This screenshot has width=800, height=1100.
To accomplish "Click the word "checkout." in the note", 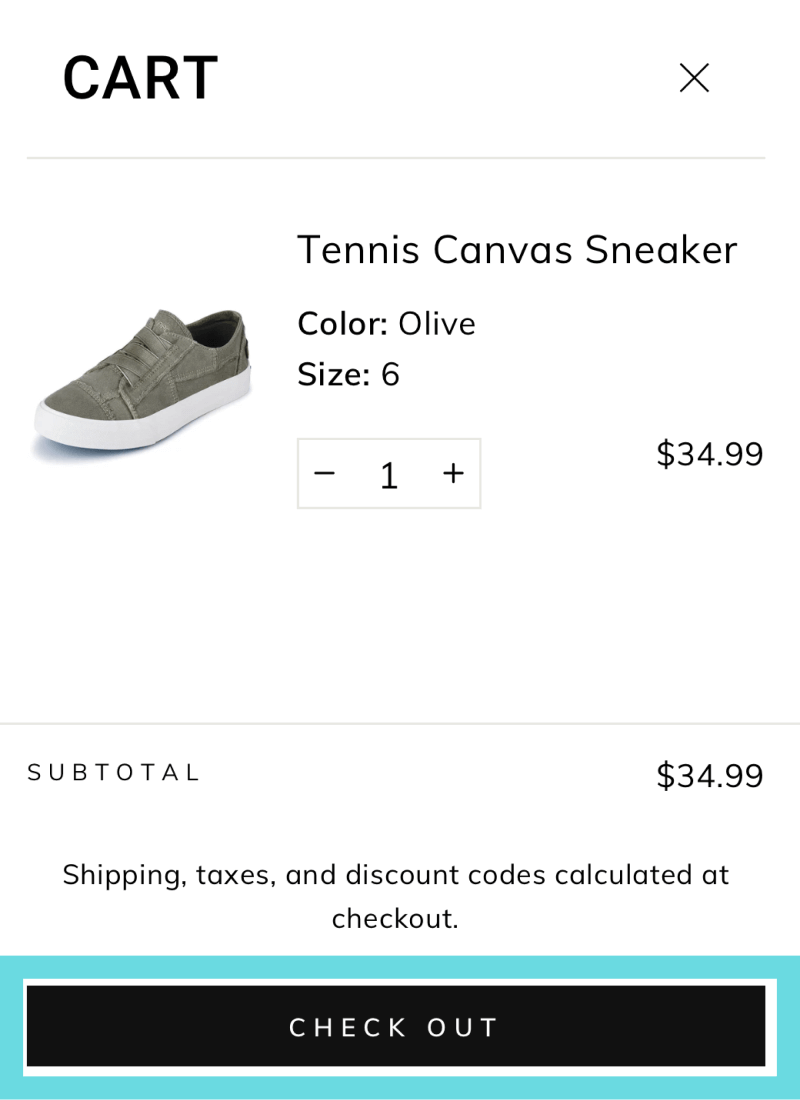I will [395, 918].
